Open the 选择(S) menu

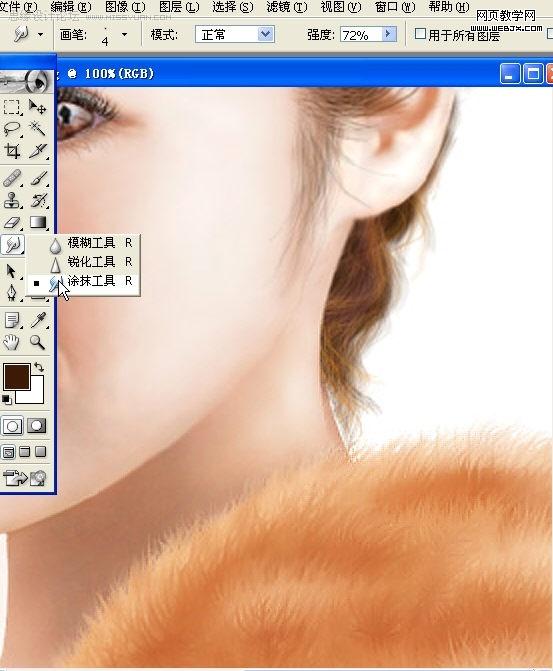[233, 7]
